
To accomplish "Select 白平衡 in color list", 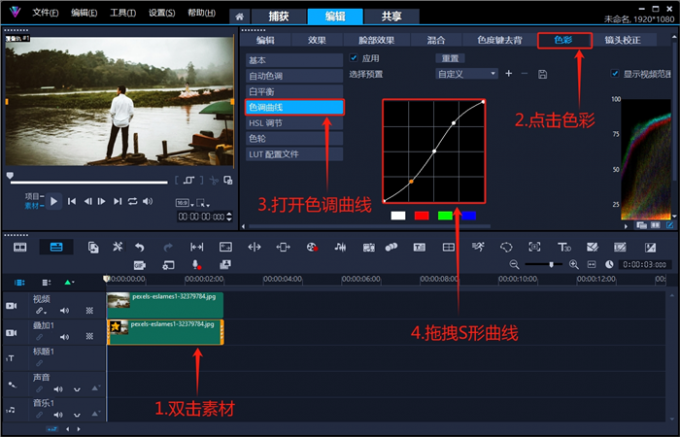I will click(x=294, y=91).
